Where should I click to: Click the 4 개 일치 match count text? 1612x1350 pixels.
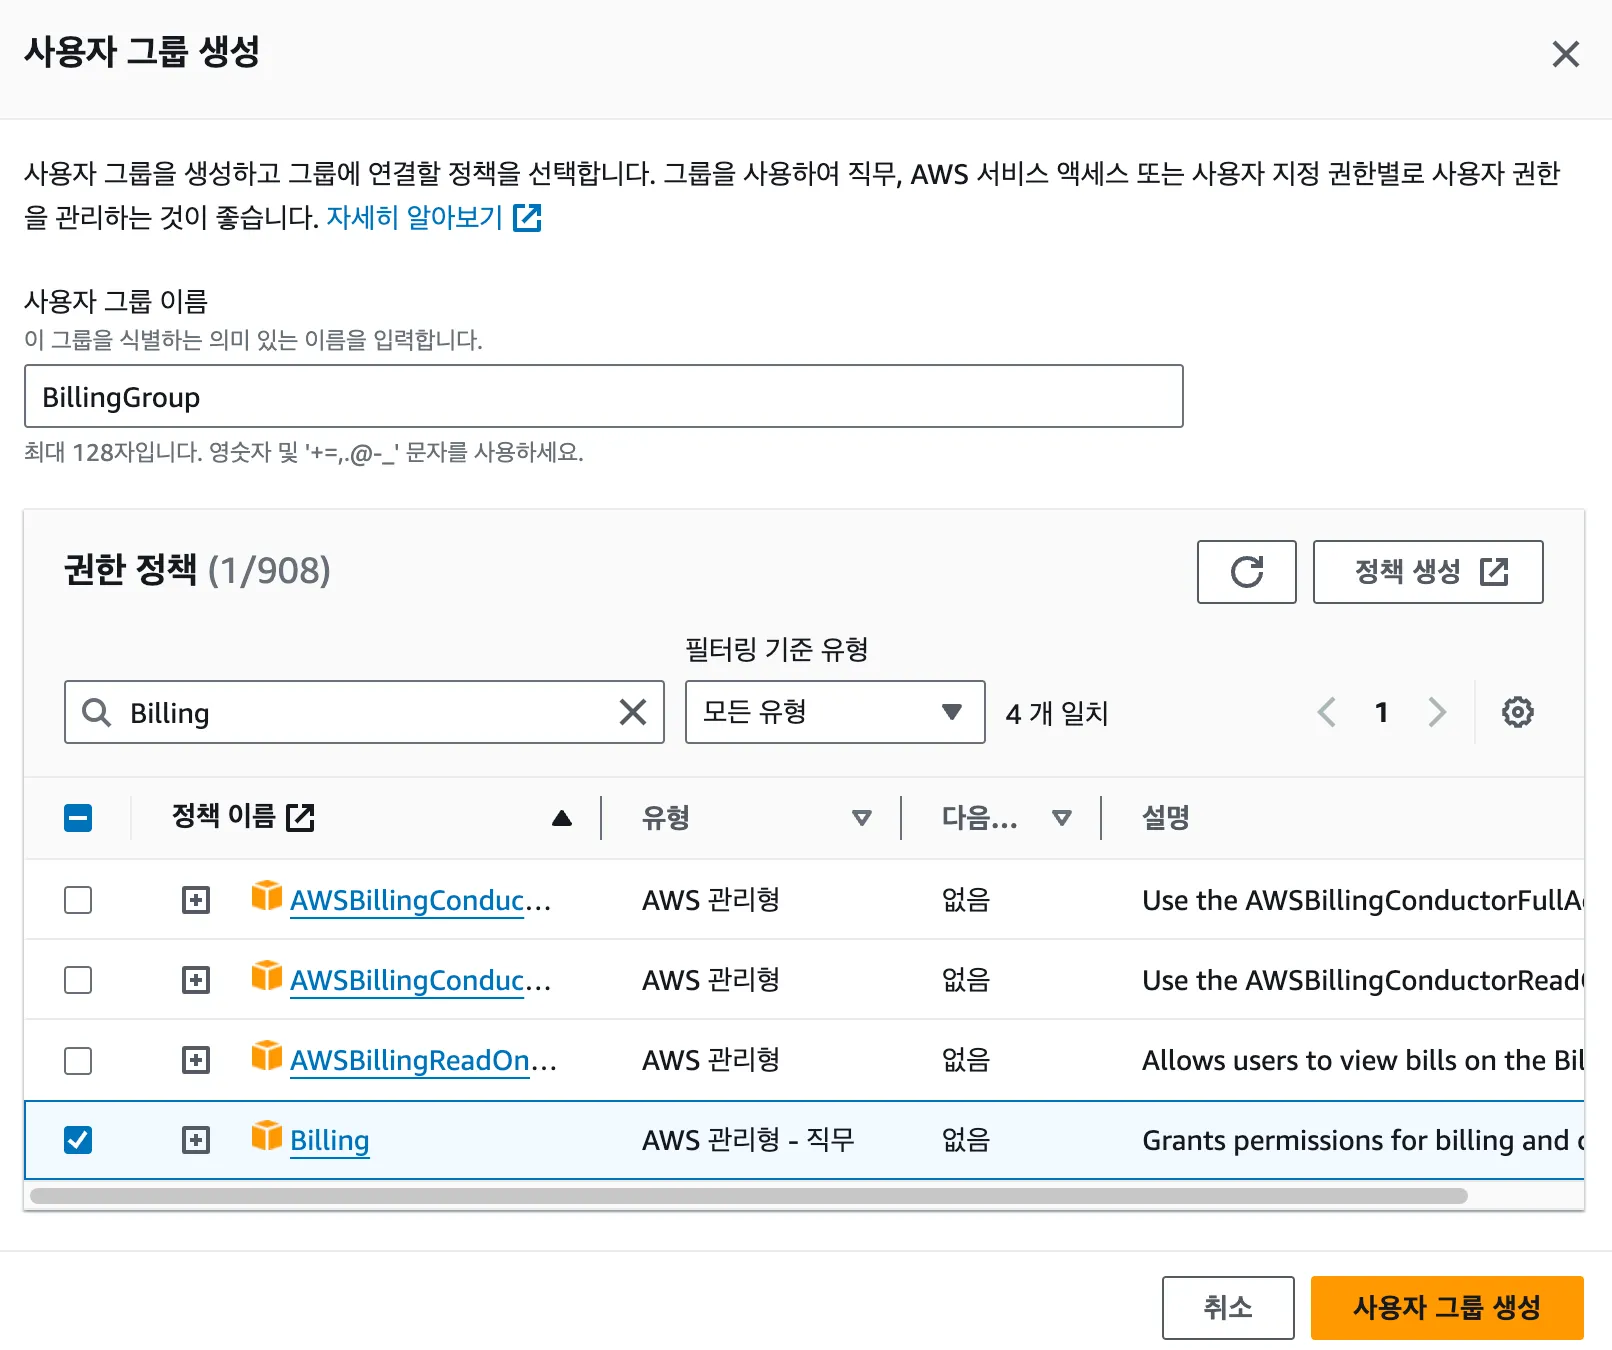1057,713
